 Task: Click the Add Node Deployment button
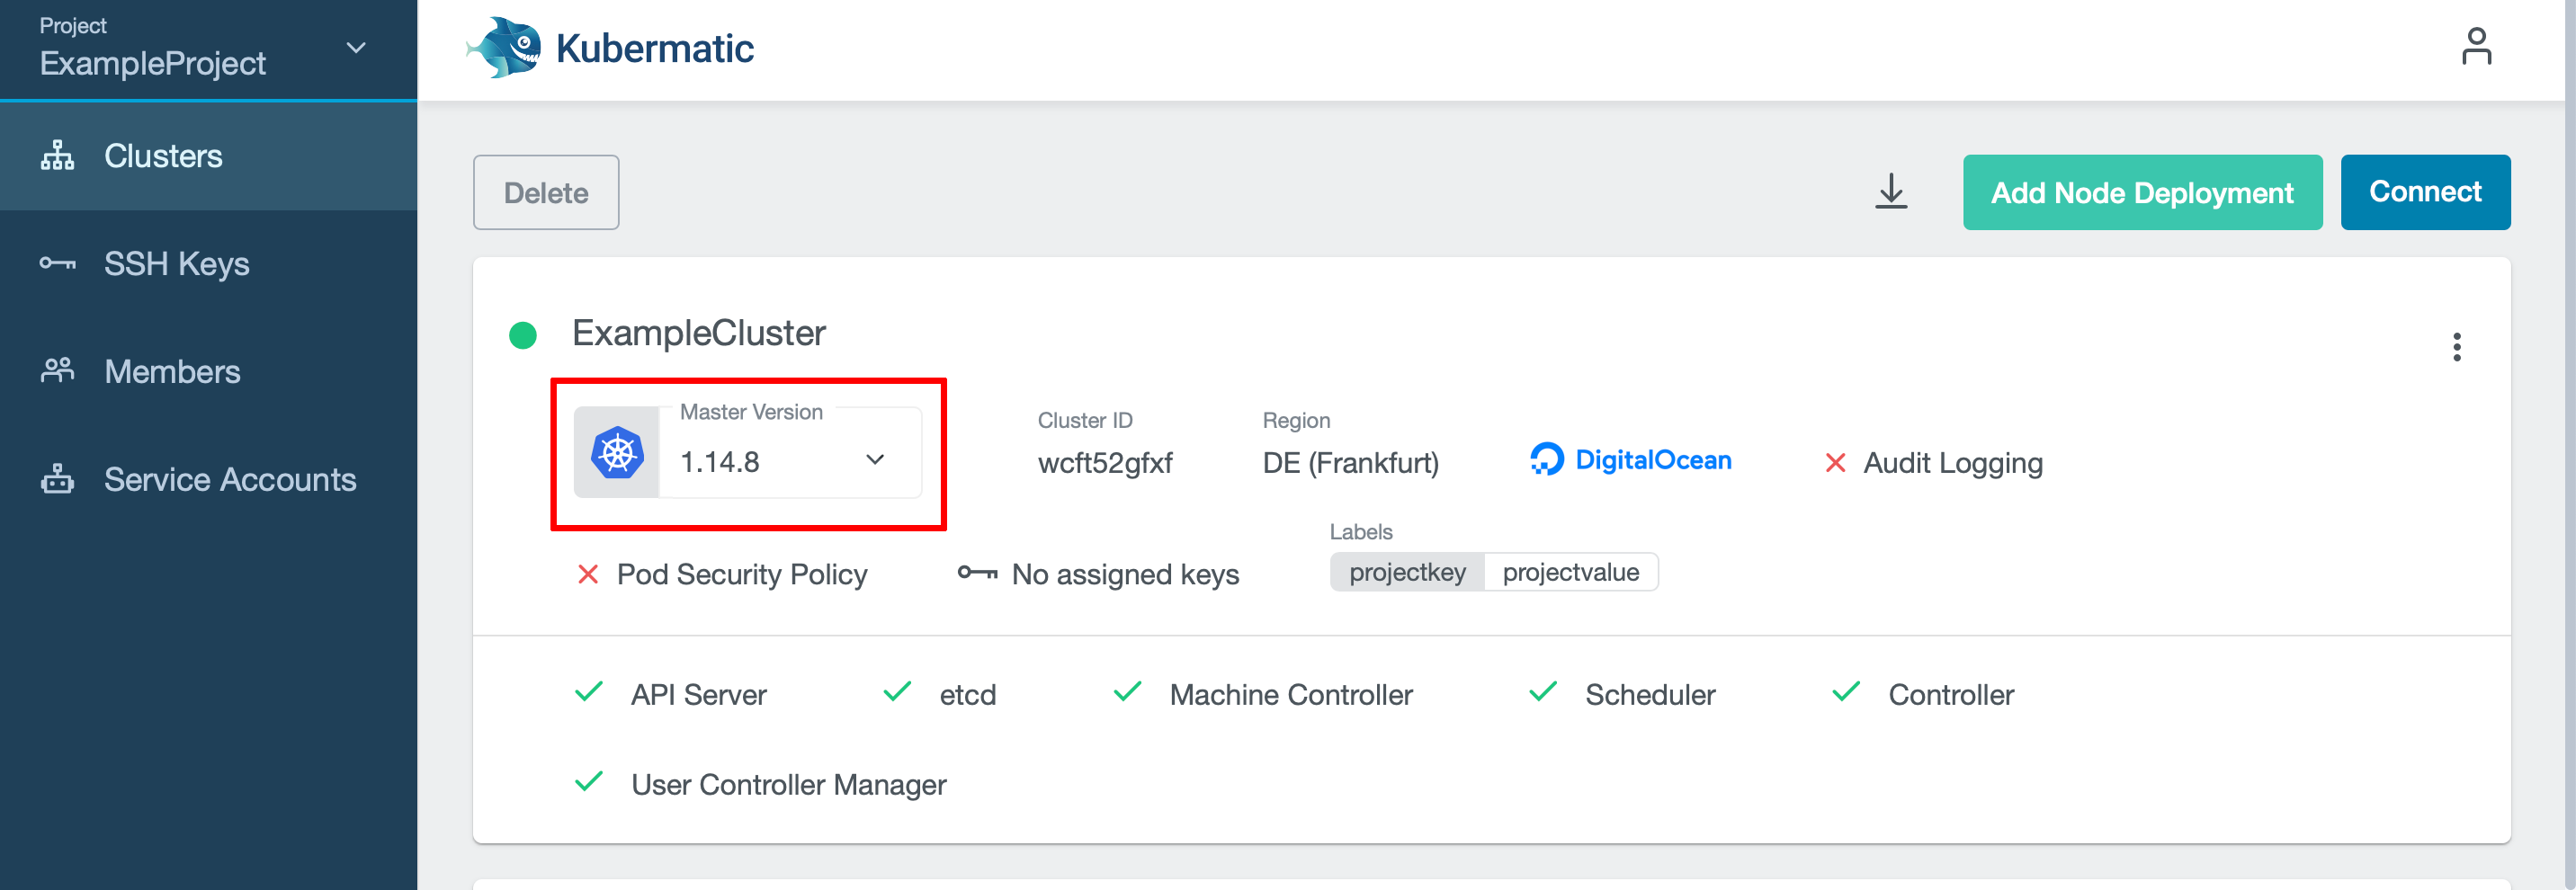click(2142, 192)
